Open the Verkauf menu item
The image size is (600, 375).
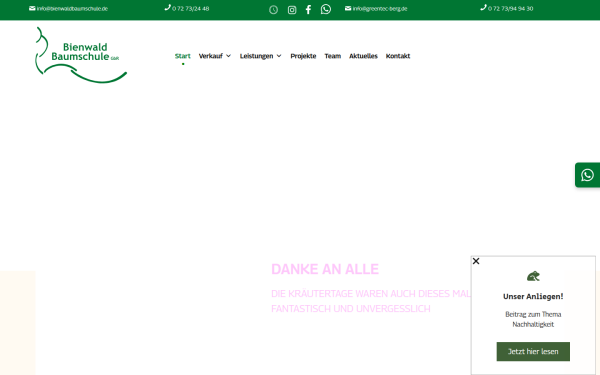point(211,56)
